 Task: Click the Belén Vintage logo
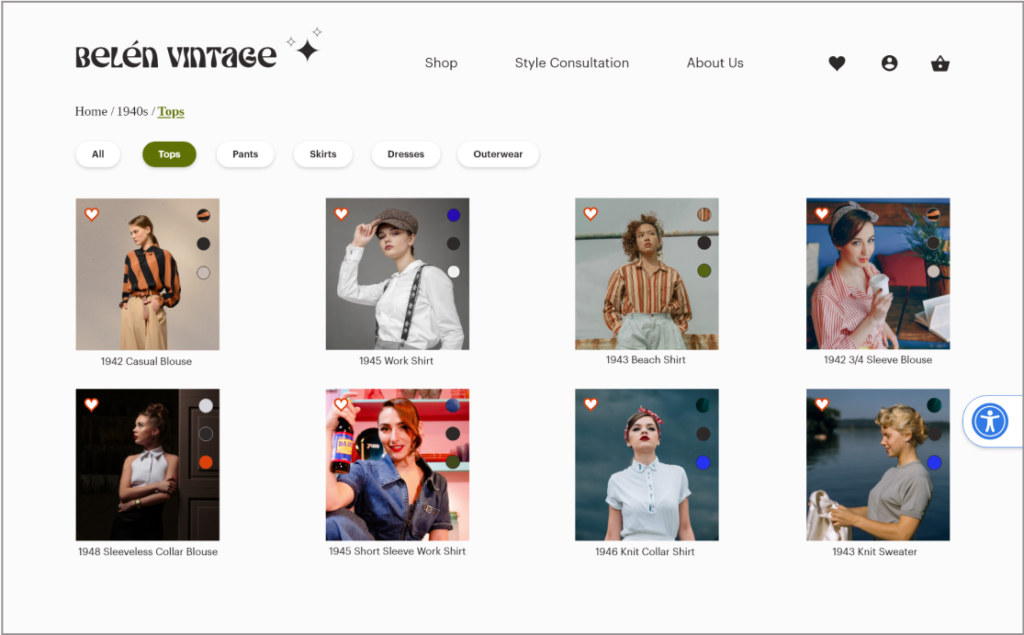(x=176, y=57)
